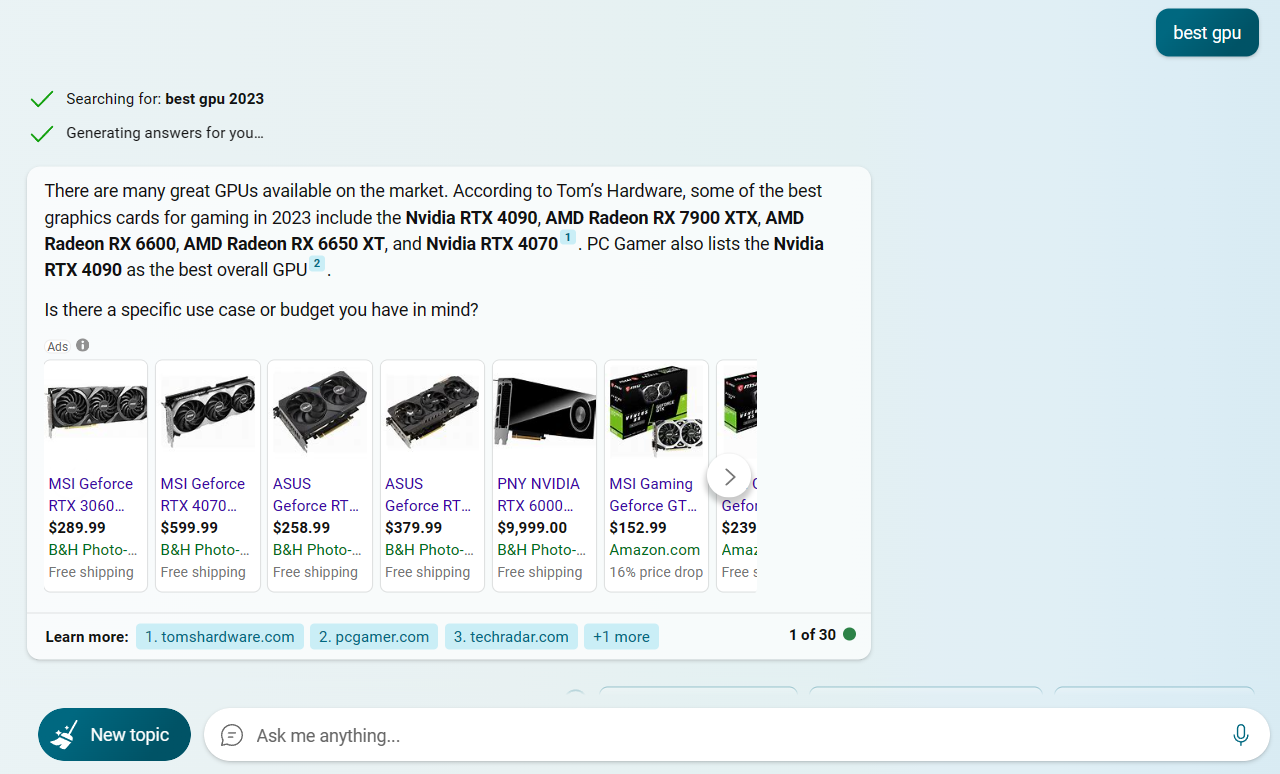Image resolution: width=1280 pixels, height=774 pixels.
Task: Expand the +1 more sources chip
Action: click(x=621, y=636)
